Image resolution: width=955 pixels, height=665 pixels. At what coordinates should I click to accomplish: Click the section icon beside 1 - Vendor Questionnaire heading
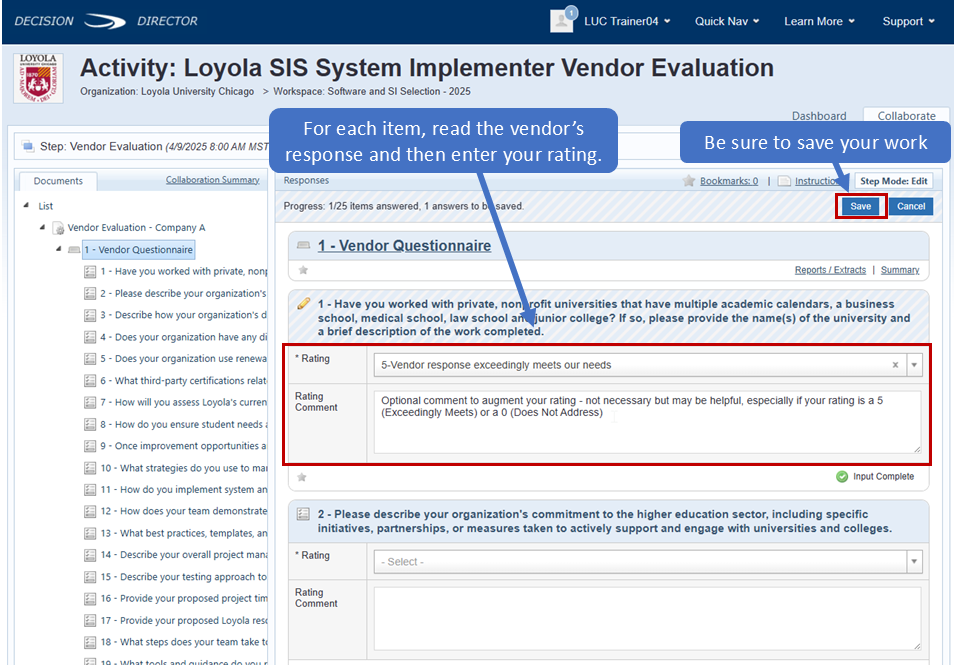303,245
